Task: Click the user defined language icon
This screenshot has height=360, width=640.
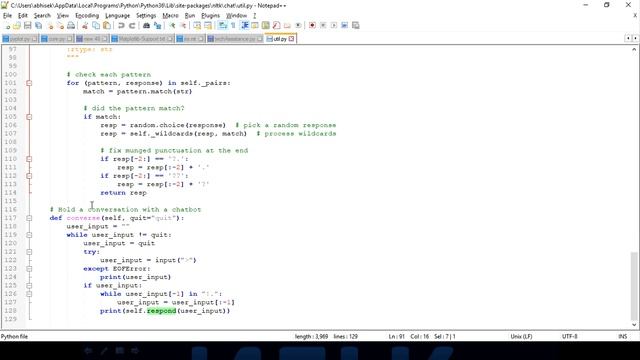Action: [255, 25]
